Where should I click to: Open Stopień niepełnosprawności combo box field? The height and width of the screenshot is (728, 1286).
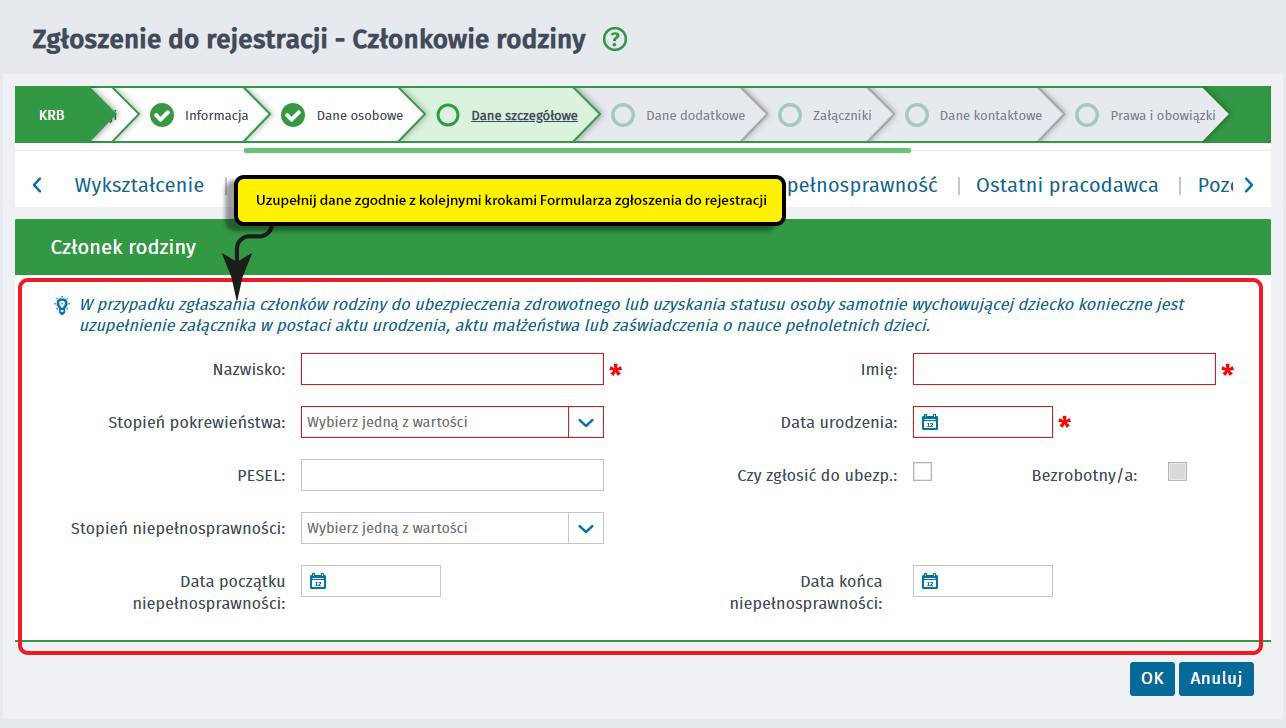[452, 528]
